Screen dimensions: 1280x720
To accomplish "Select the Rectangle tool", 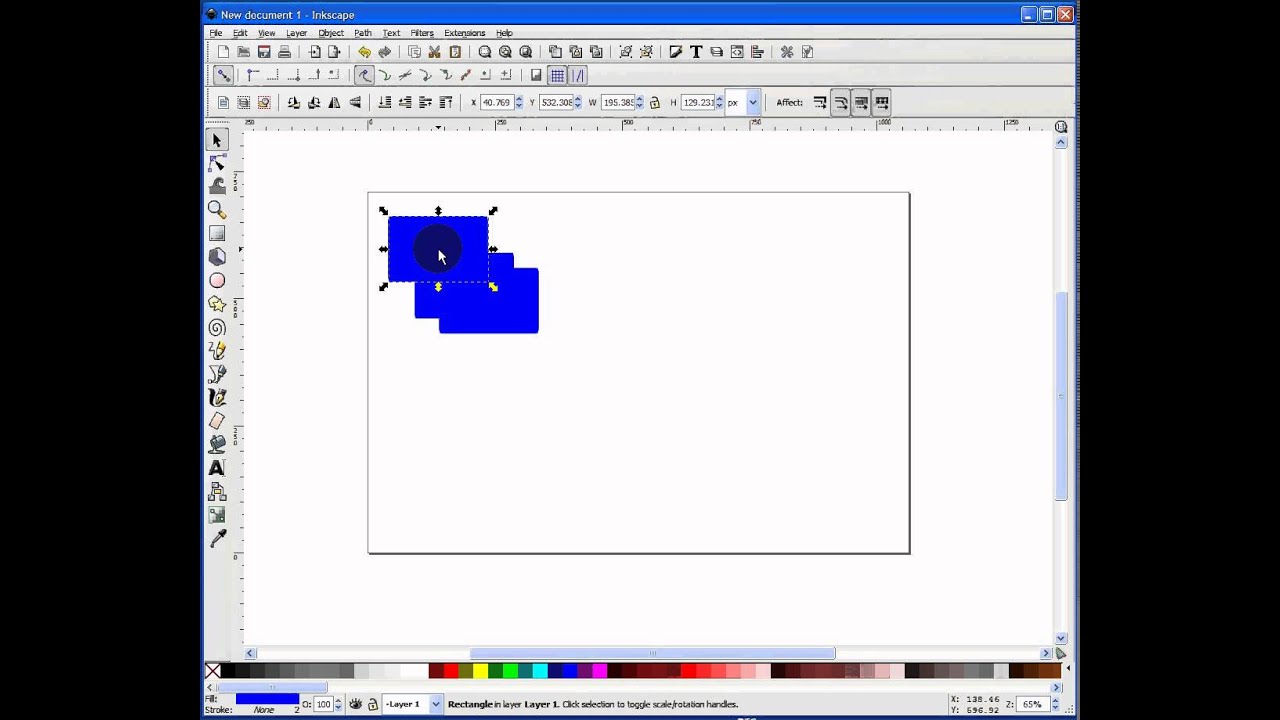I will tap(217, 233).
